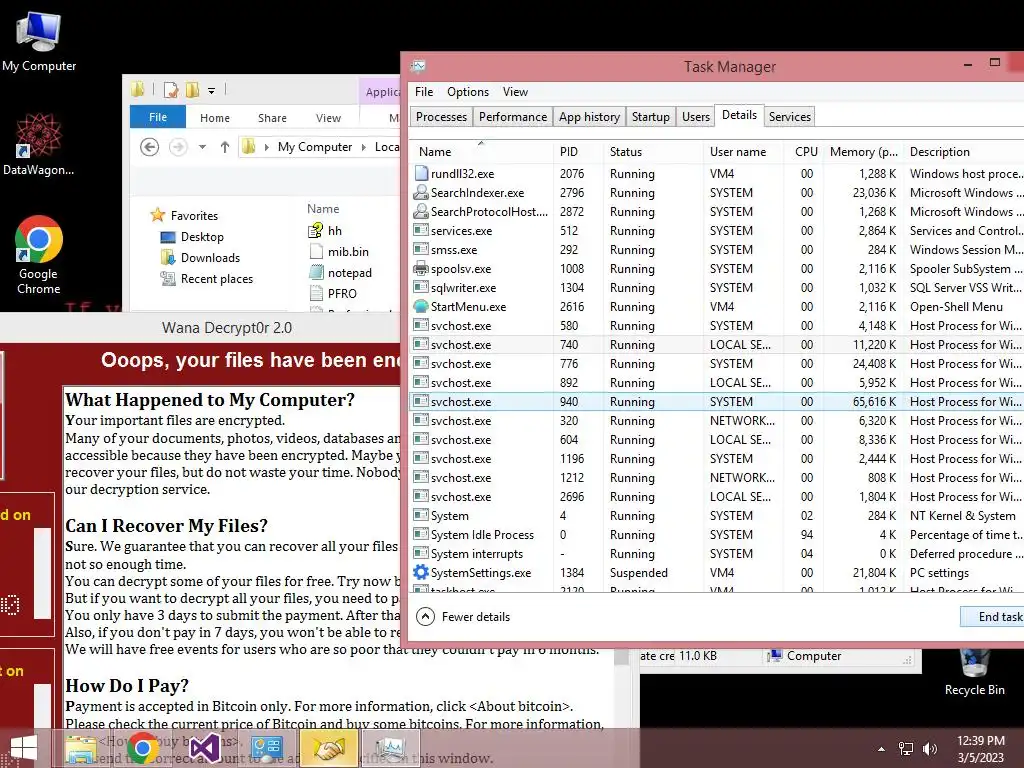Open Task Manager Options menu

pos(468,91)
